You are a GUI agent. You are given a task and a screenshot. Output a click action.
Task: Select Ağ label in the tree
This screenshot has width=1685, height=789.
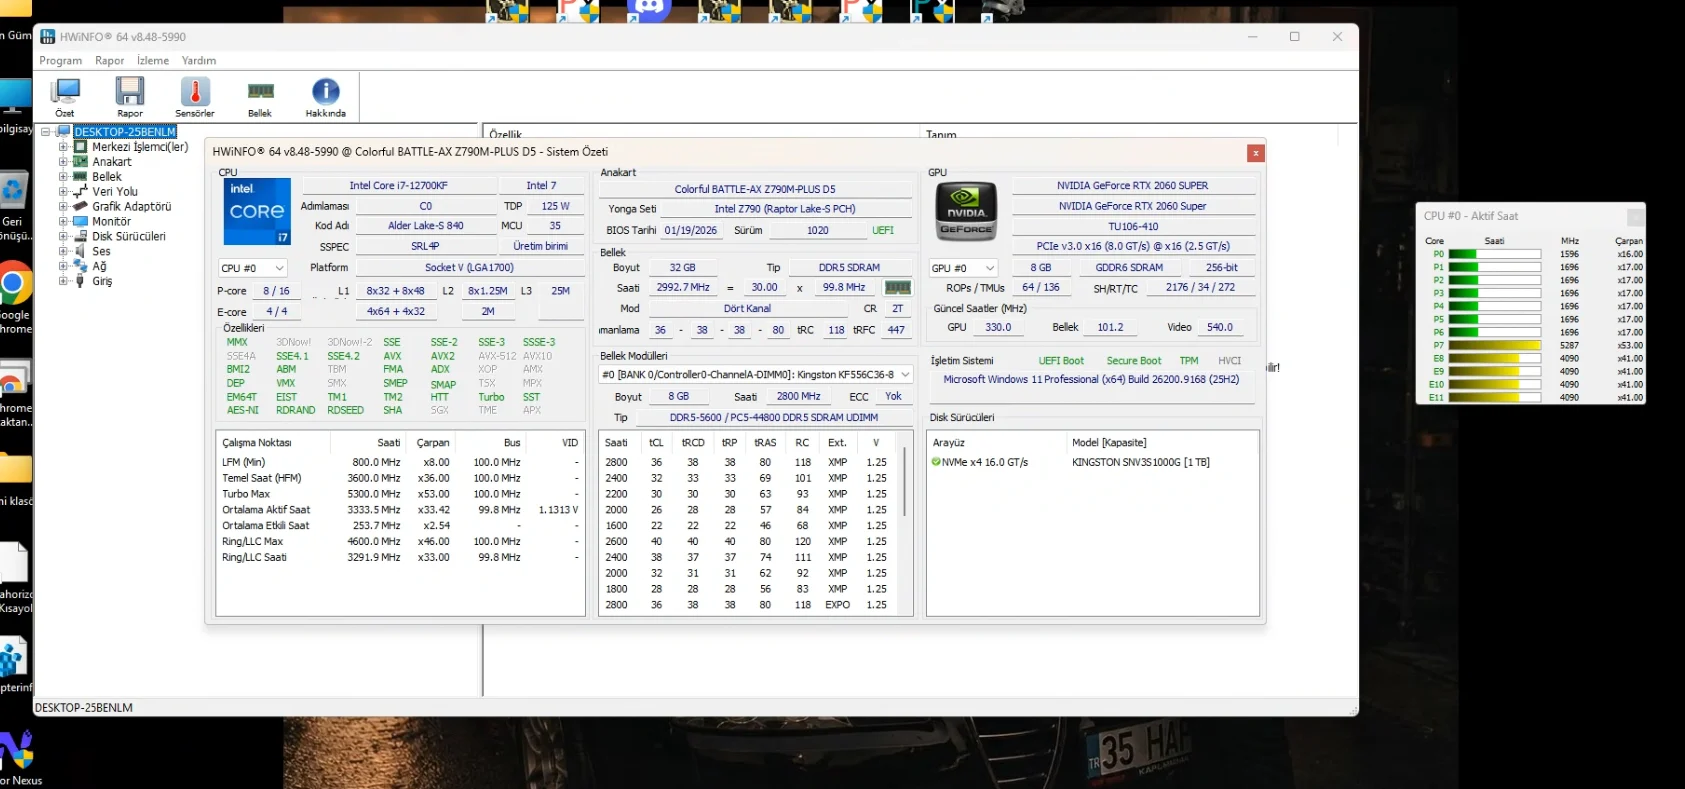pyautogui.click(x=99, y=267)
